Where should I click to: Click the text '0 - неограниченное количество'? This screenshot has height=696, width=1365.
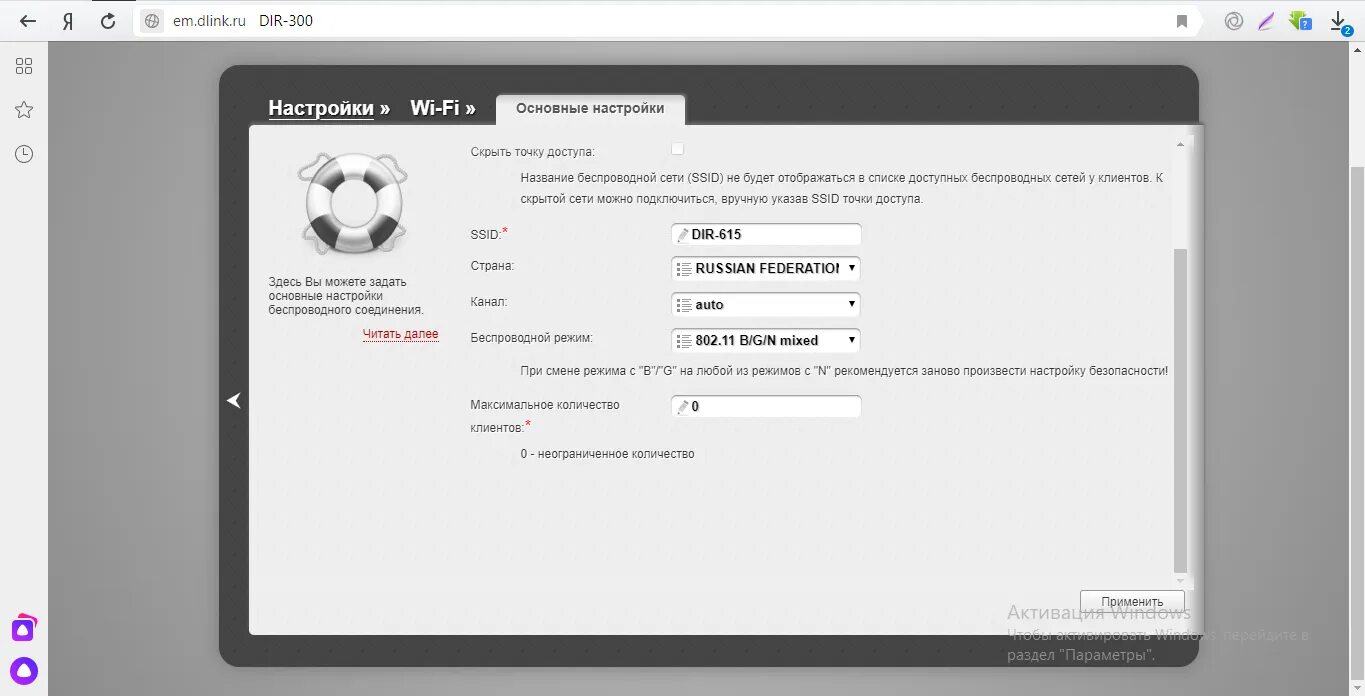click(607, 454)
